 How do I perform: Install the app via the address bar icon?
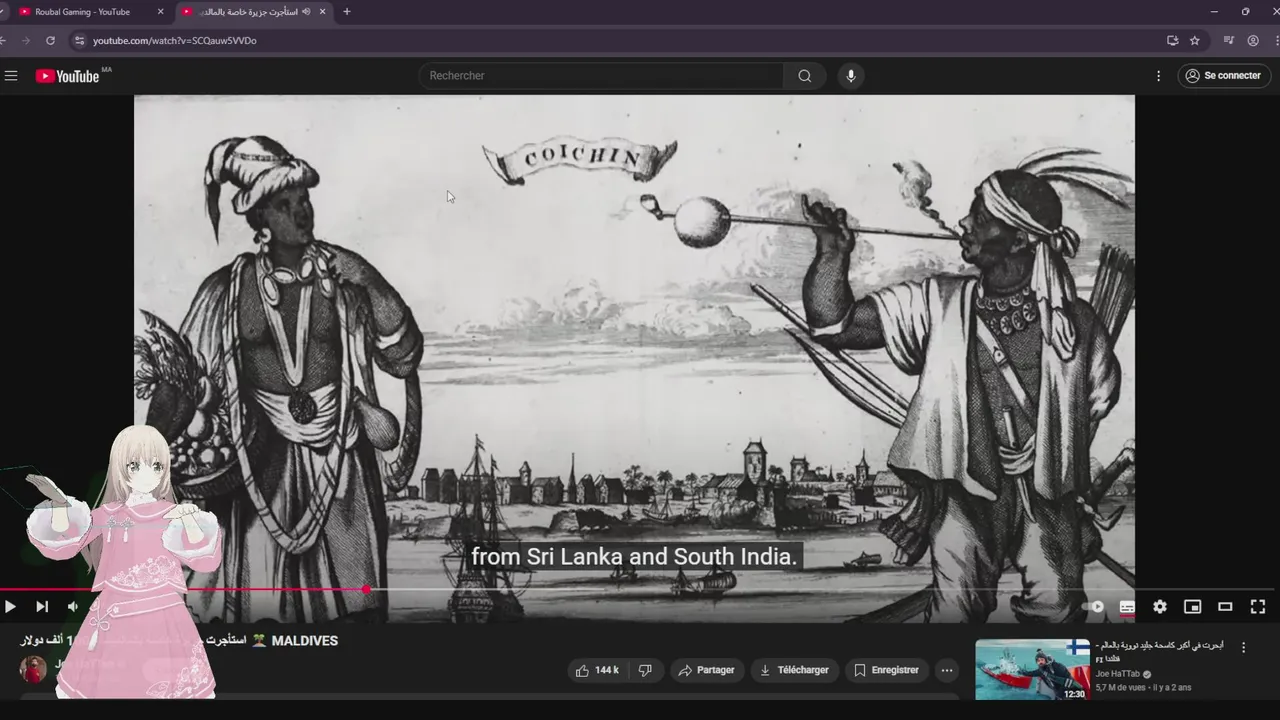click(x=1172, y=41)
